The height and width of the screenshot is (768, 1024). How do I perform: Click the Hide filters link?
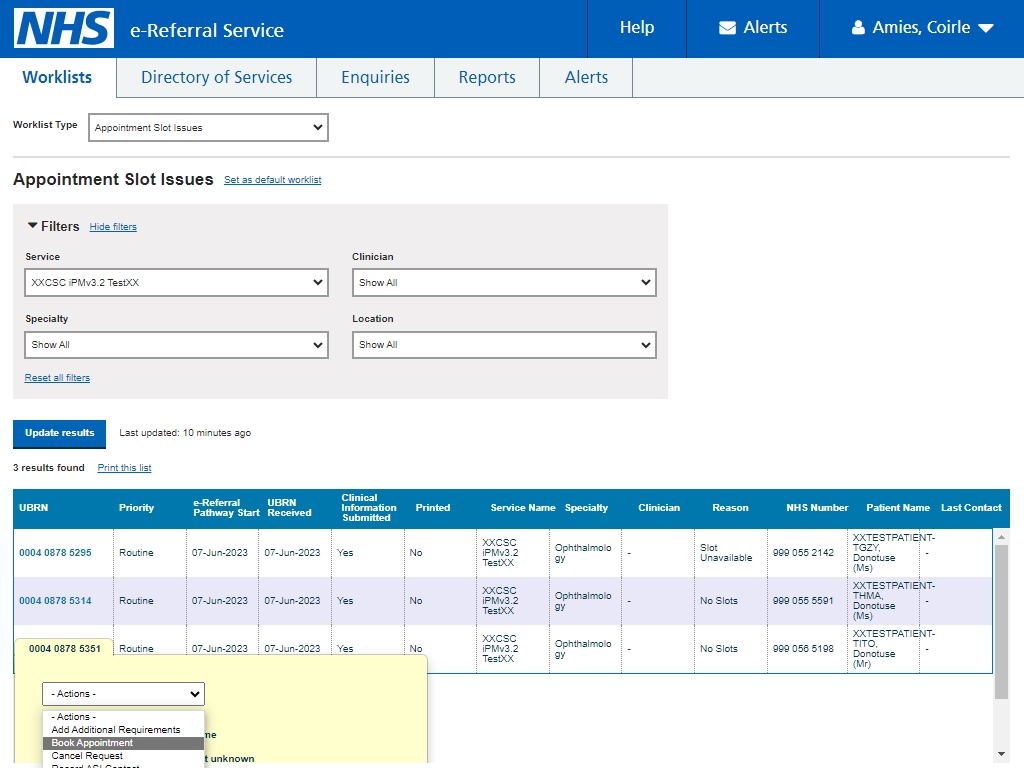[113, 227]
